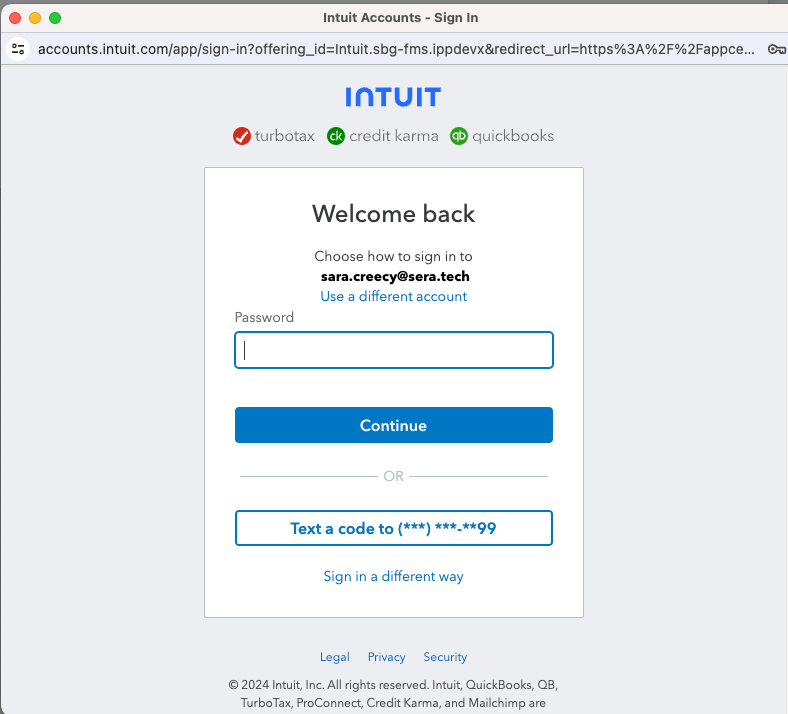This screenshot has height=714, width=788.
Task: Choose Text a code to phone option
Action: [394, 528]
